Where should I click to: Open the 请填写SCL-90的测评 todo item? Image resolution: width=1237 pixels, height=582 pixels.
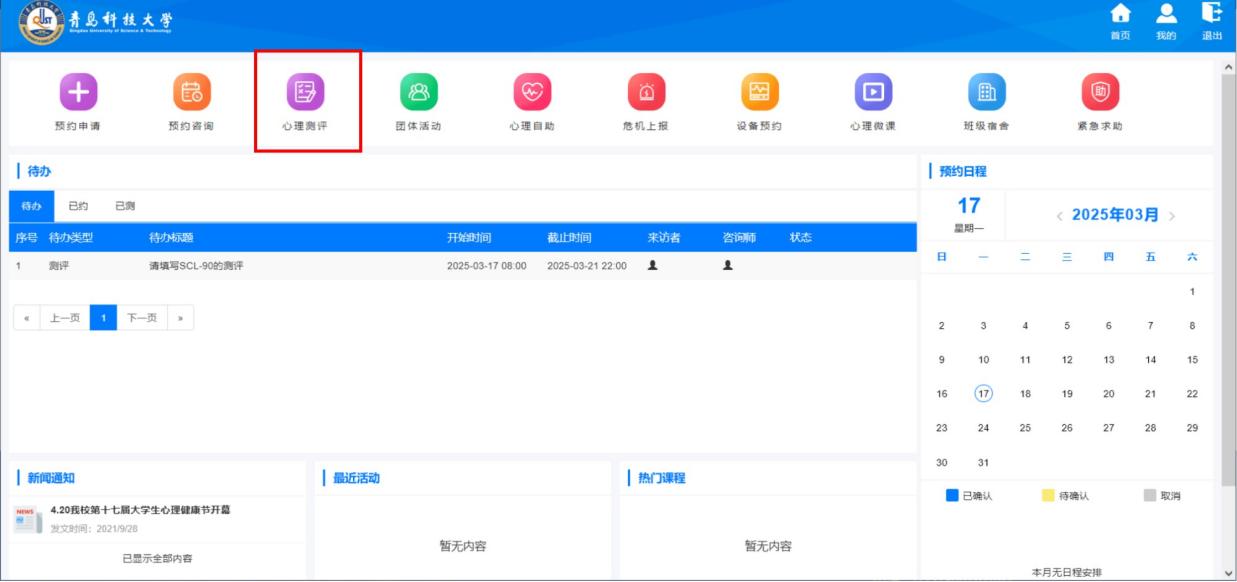pyautogui.click(x=196, y=266)
